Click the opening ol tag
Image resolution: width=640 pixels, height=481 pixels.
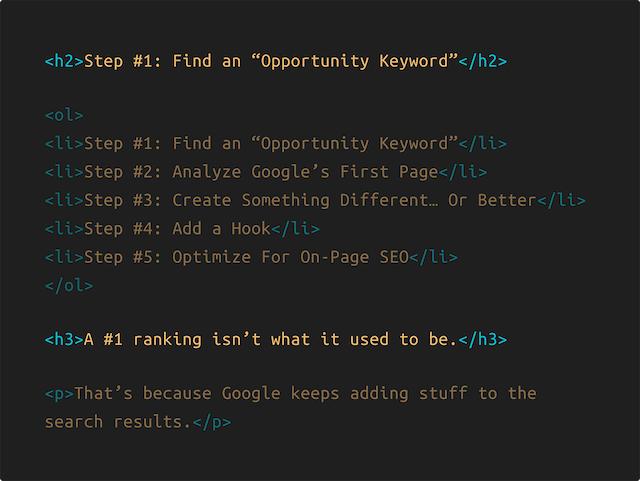(x=64, y=115)
